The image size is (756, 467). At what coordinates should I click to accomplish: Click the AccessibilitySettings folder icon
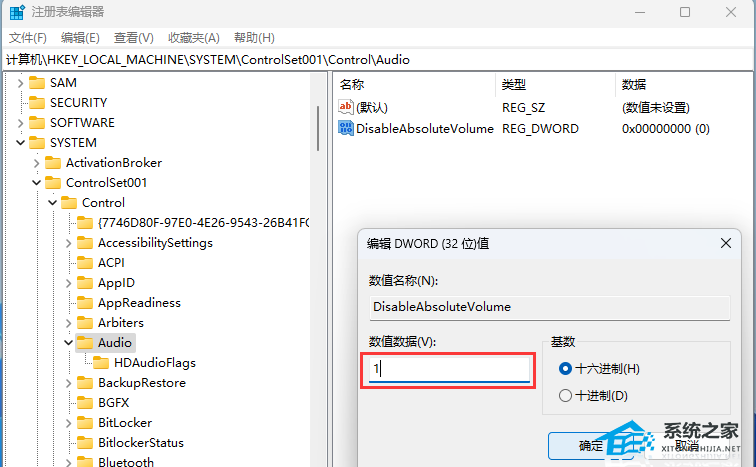(x=85, y=243)
